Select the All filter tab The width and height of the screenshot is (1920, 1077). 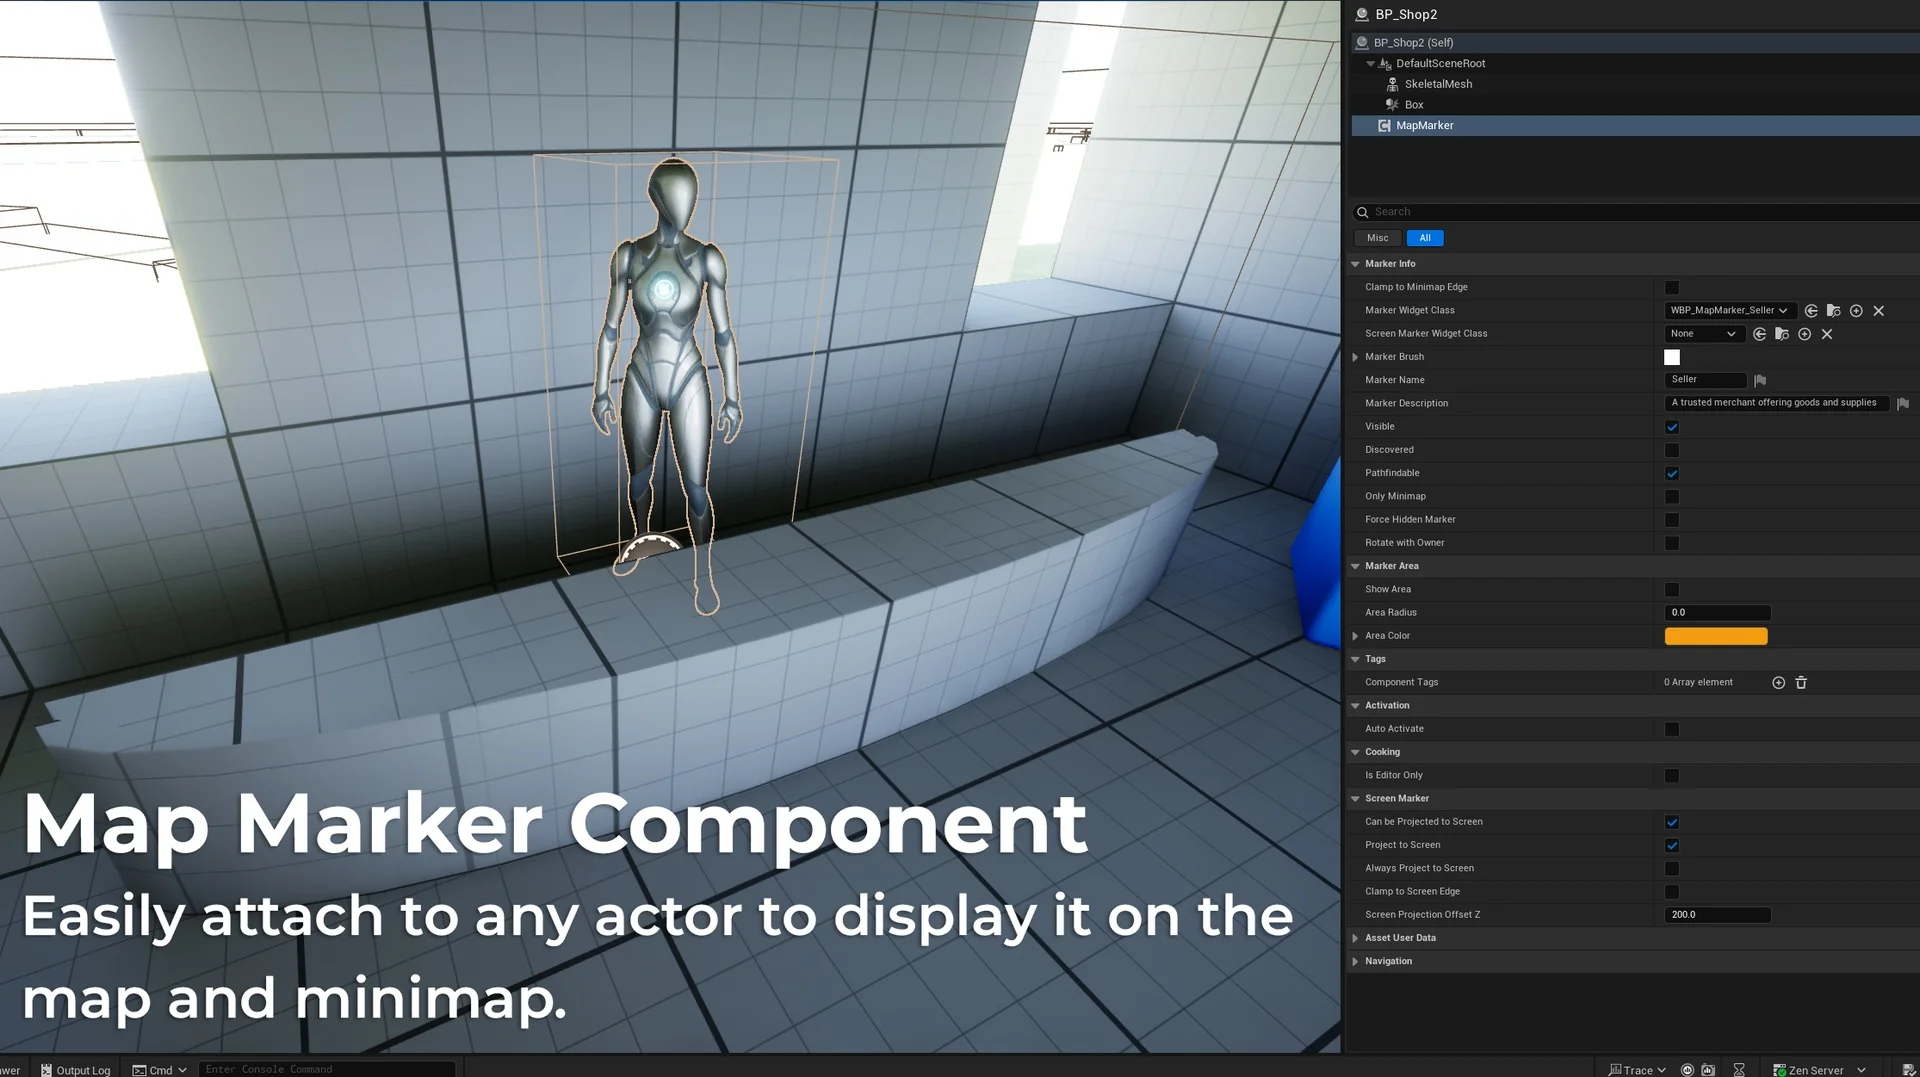(1425, 238)
